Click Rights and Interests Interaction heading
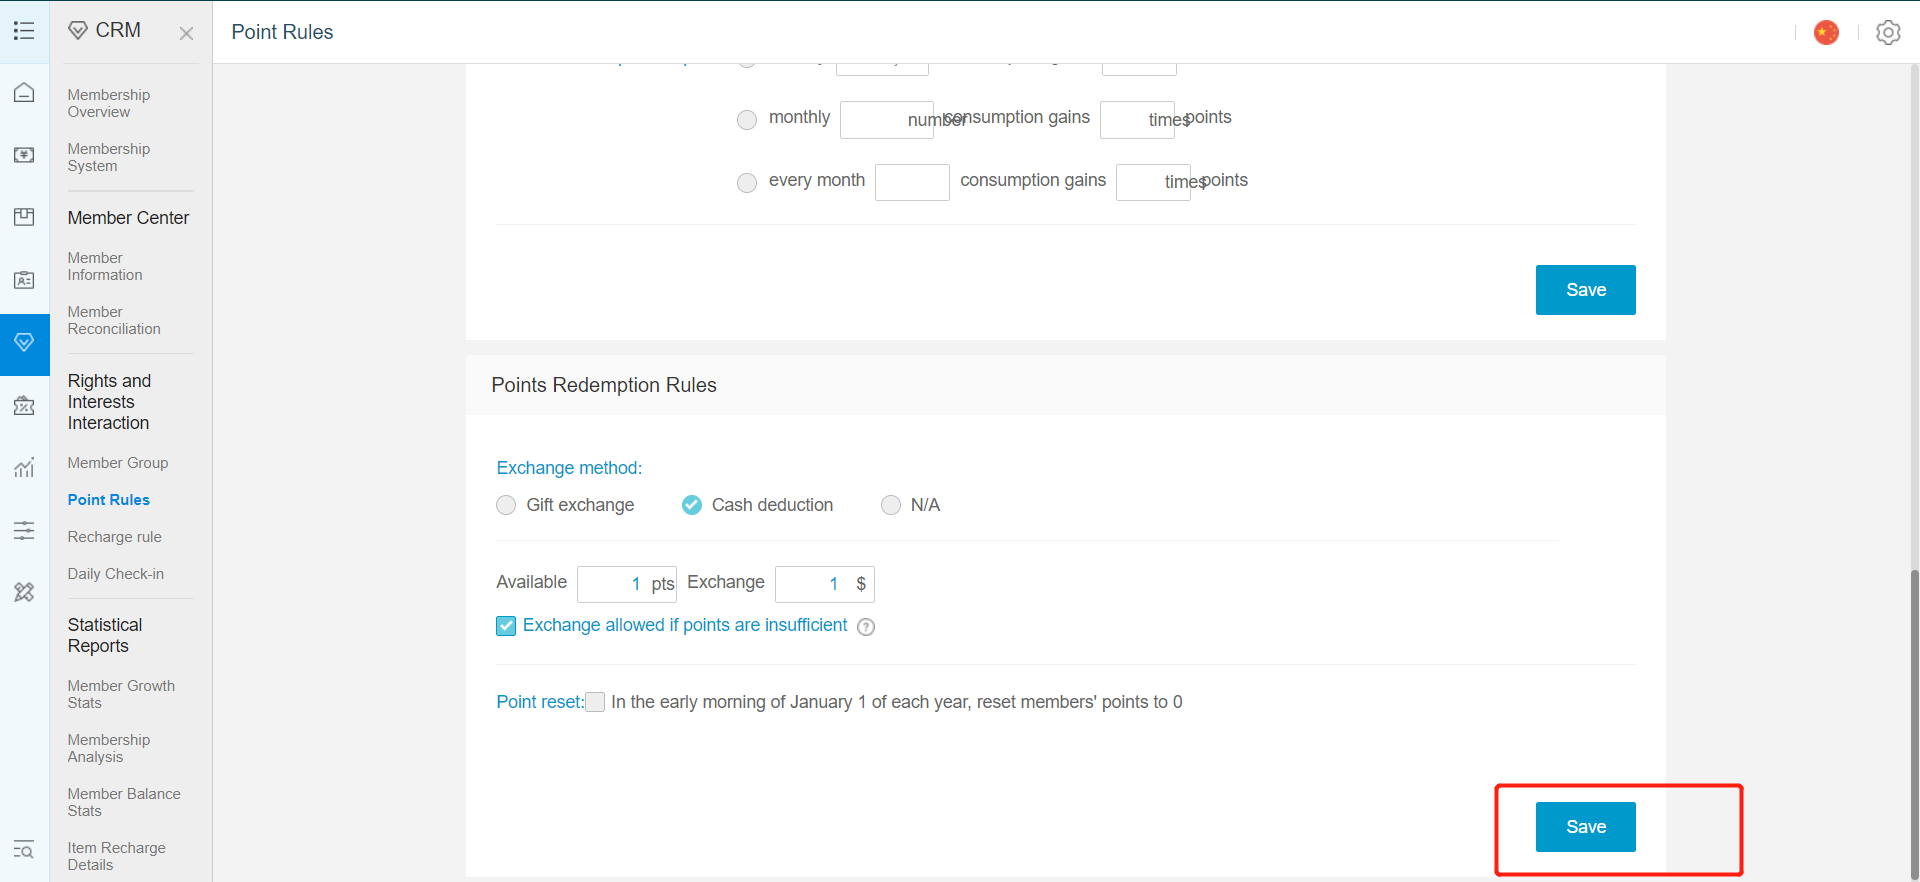Viewport: 1920px width, 882px height. click(109, 402)
